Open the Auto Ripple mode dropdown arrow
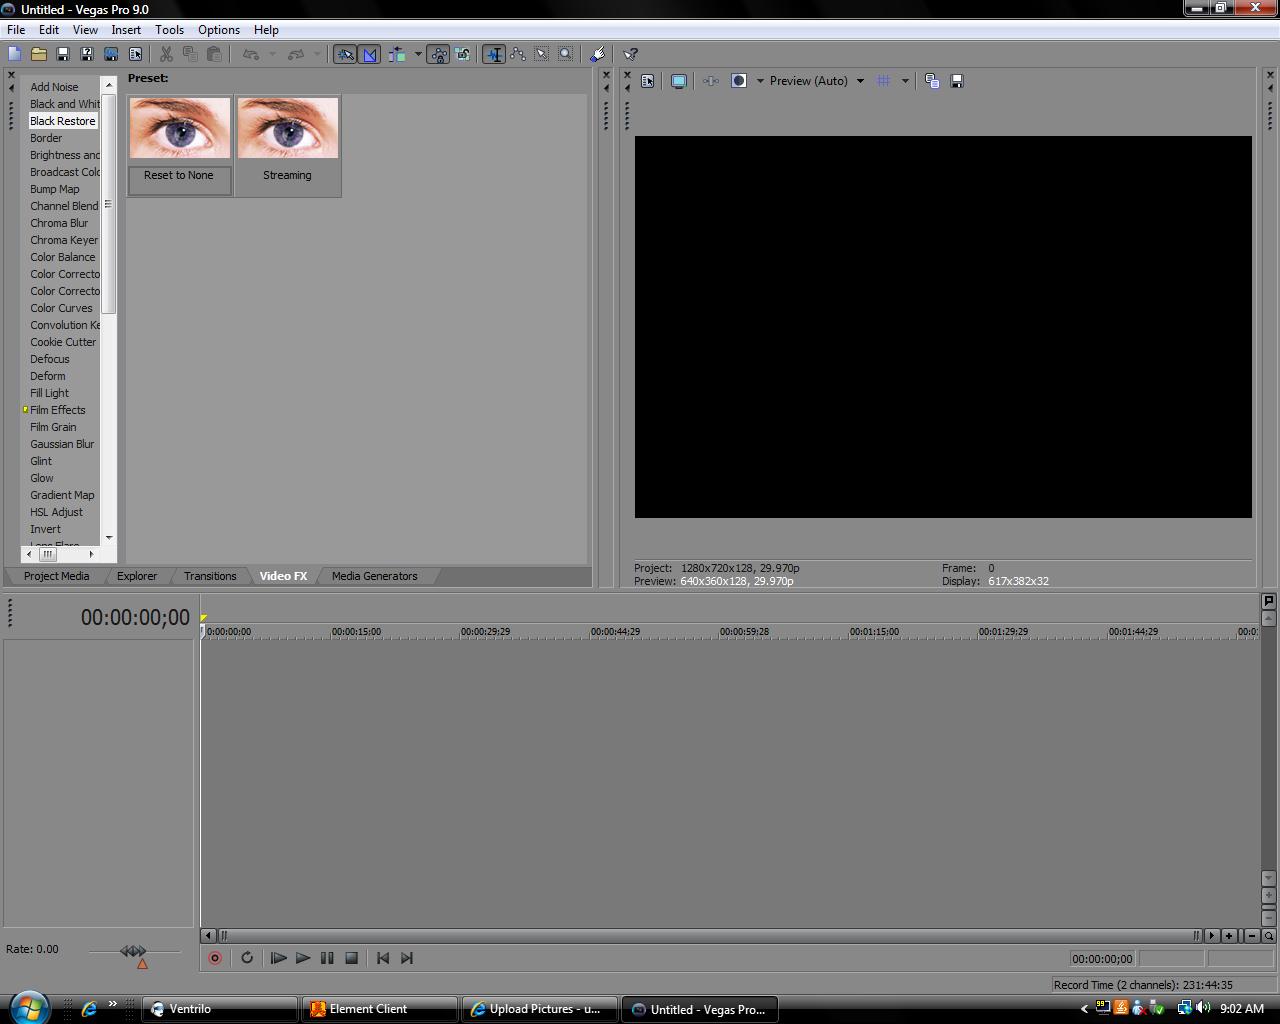The image size is (1280, 1024). pyautogui.click(x=418, y=54)
